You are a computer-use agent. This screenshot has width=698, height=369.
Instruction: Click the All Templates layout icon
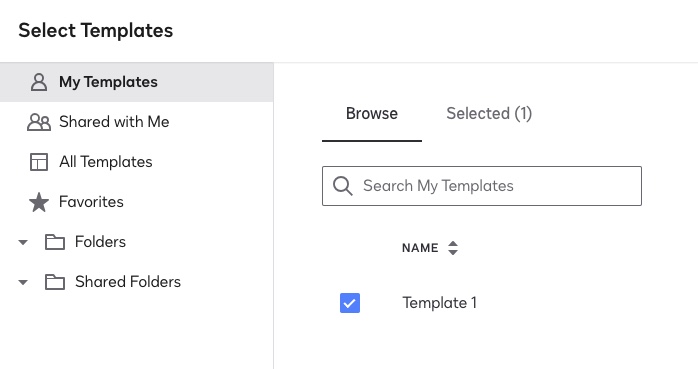click(x=39, y=162)
